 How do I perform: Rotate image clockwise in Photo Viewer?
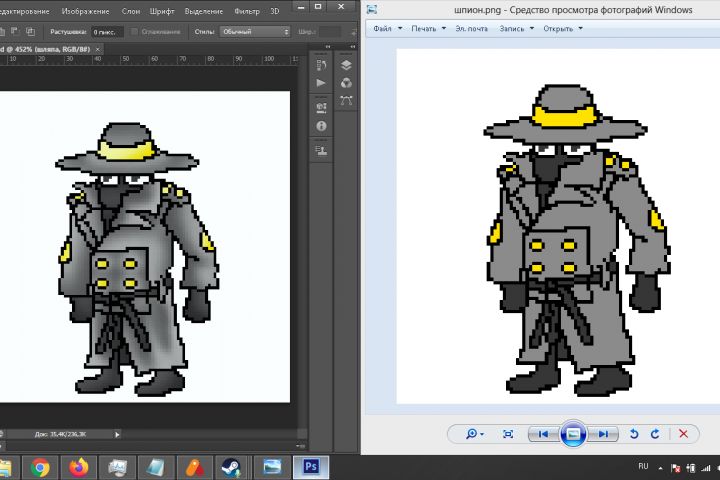pyautogui.click(x=655, y=434)
